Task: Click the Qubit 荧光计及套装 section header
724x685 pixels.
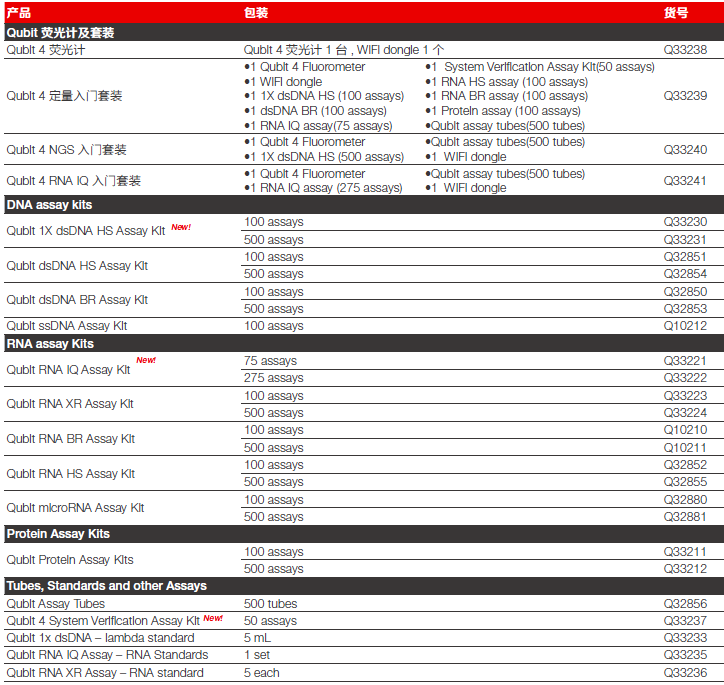Action: click(x=60, y=33)
